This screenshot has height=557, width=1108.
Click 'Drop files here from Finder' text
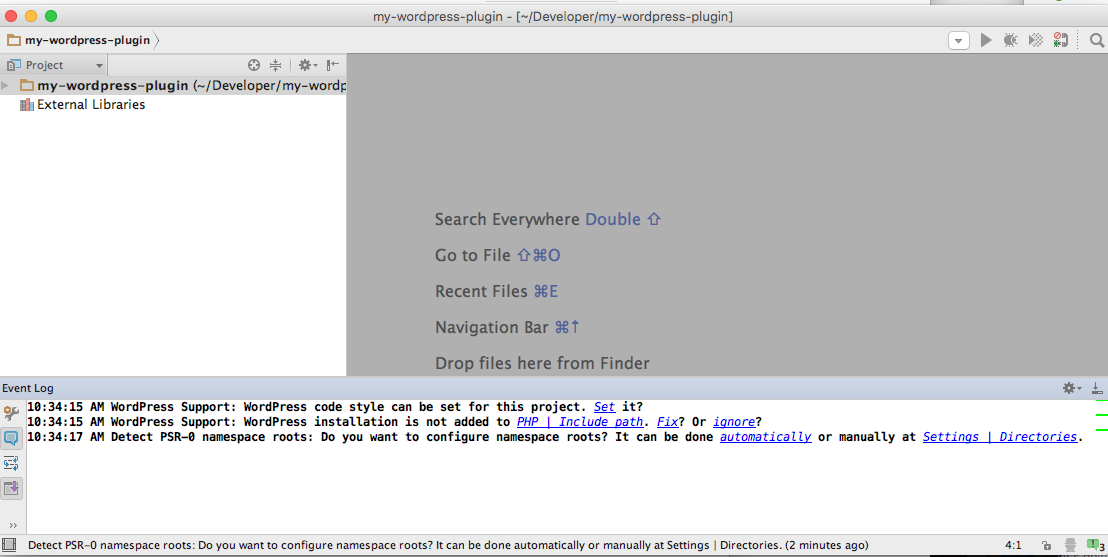[542, 363]
